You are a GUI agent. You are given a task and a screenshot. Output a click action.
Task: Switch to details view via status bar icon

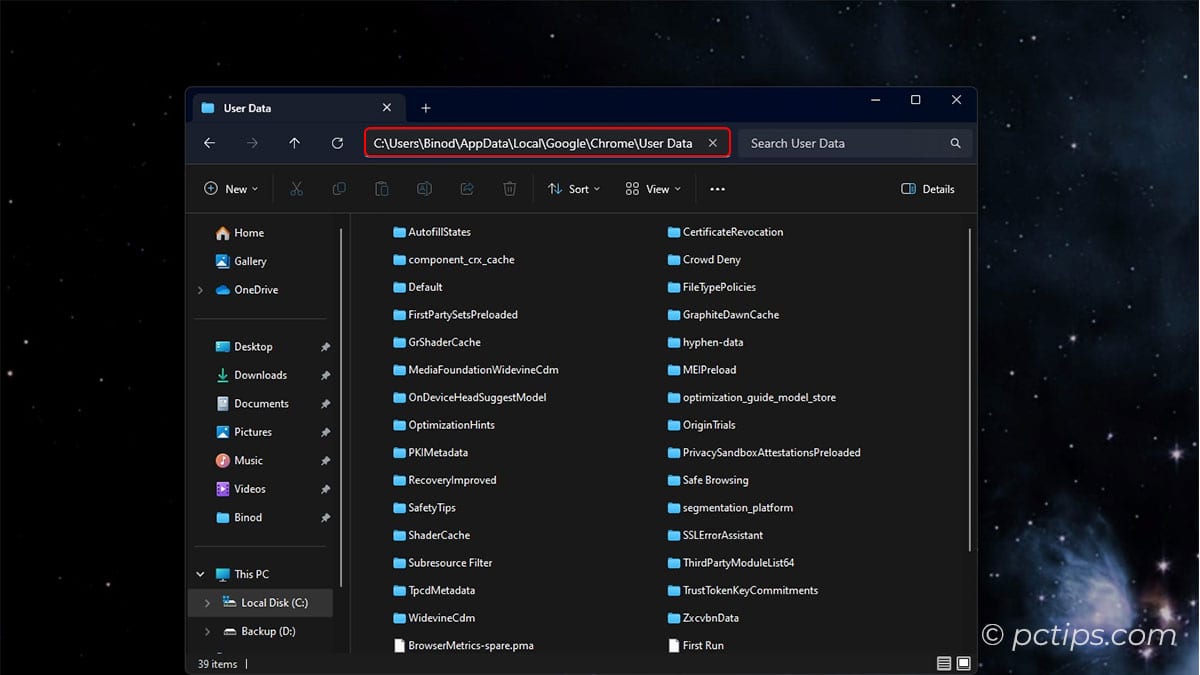coord(942,662)
